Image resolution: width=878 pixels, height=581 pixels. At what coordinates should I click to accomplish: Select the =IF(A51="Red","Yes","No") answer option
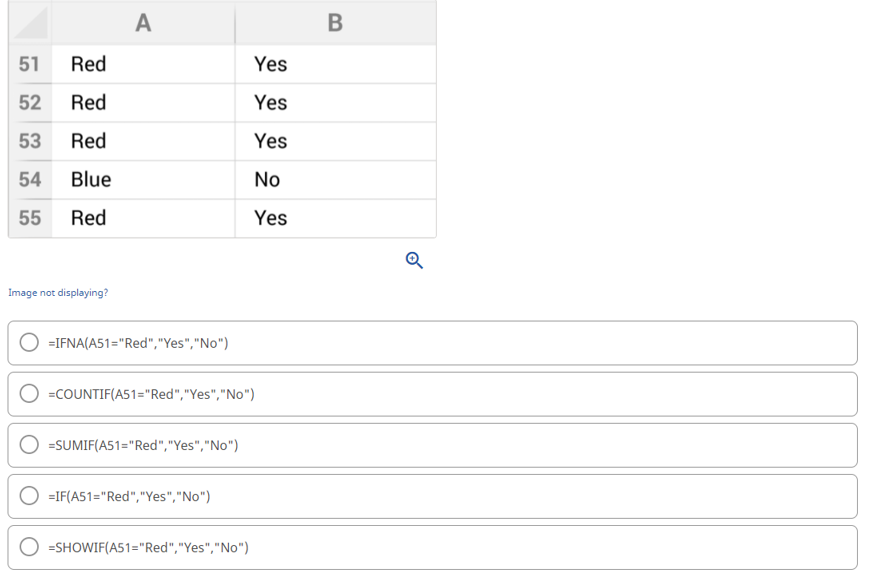(x=27, y=496)
